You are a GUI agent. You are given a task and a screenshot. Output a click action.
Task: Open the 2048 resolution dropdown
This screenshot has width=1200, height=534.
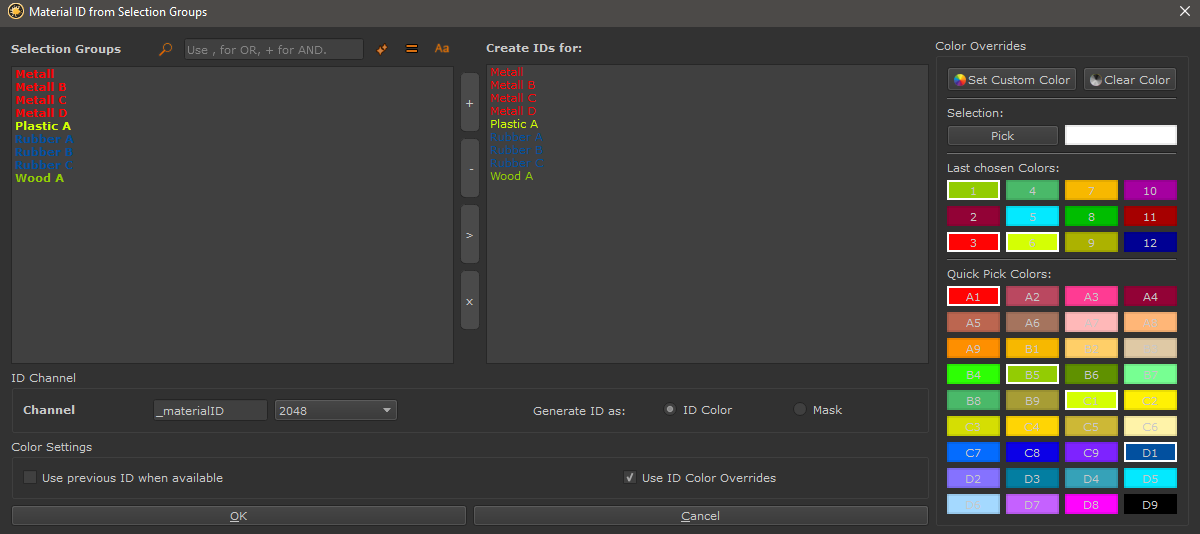click(335, 410)
